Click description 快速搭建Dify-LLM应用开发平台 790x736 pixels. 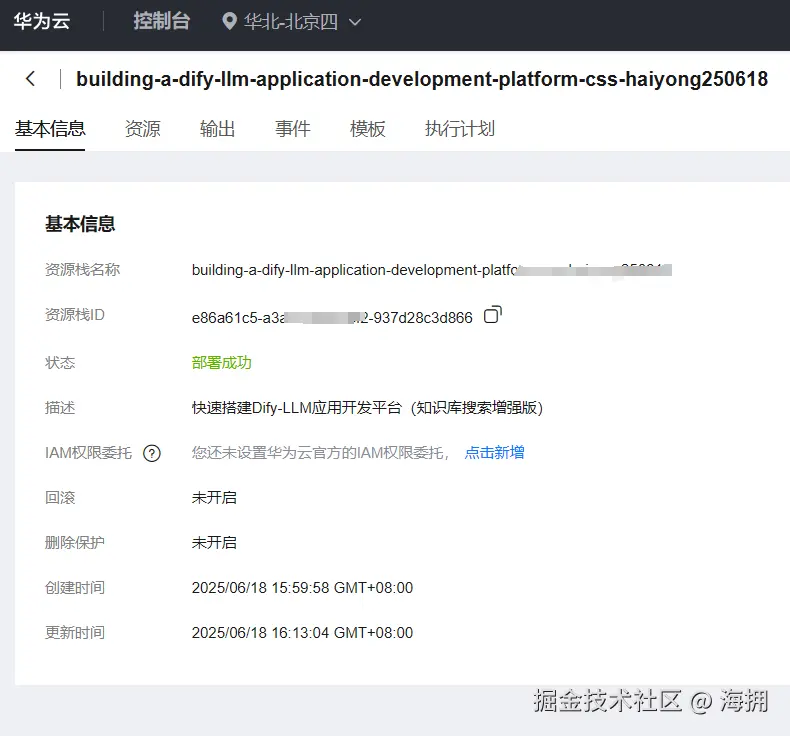pos(367,408)
